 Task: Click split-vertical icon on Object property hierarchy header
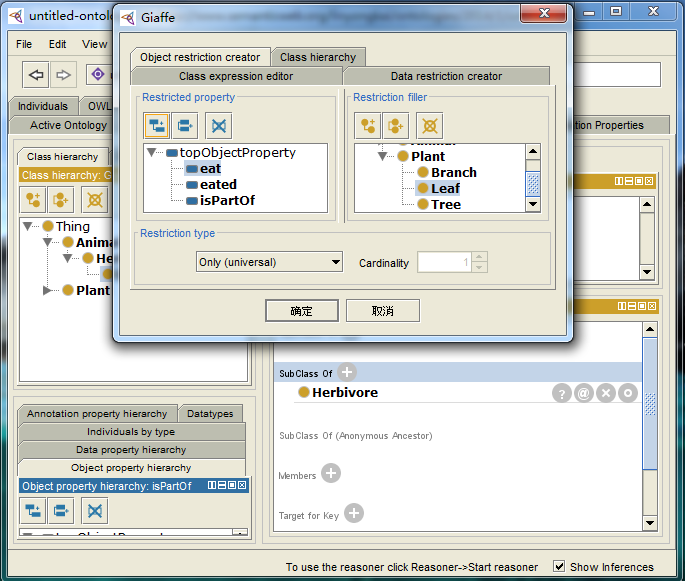coord(212,485)
